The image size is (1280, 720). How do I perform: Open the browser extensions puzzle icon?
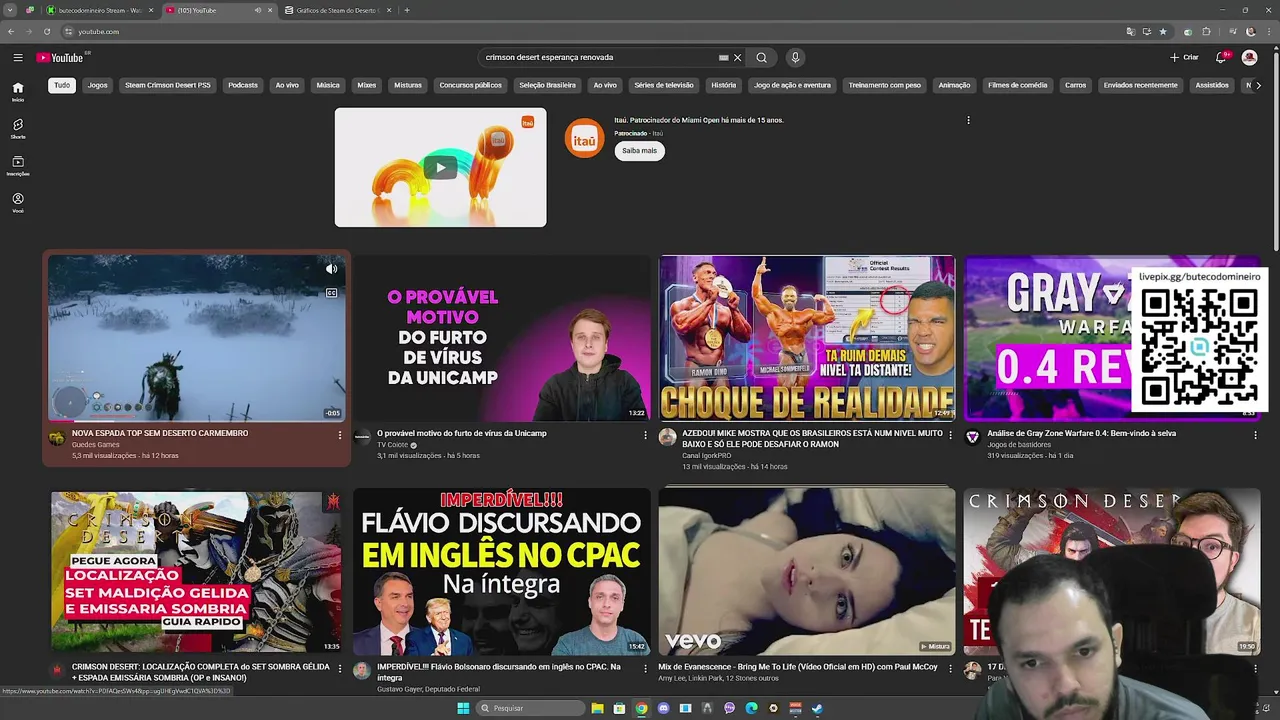coord(1206,31)
